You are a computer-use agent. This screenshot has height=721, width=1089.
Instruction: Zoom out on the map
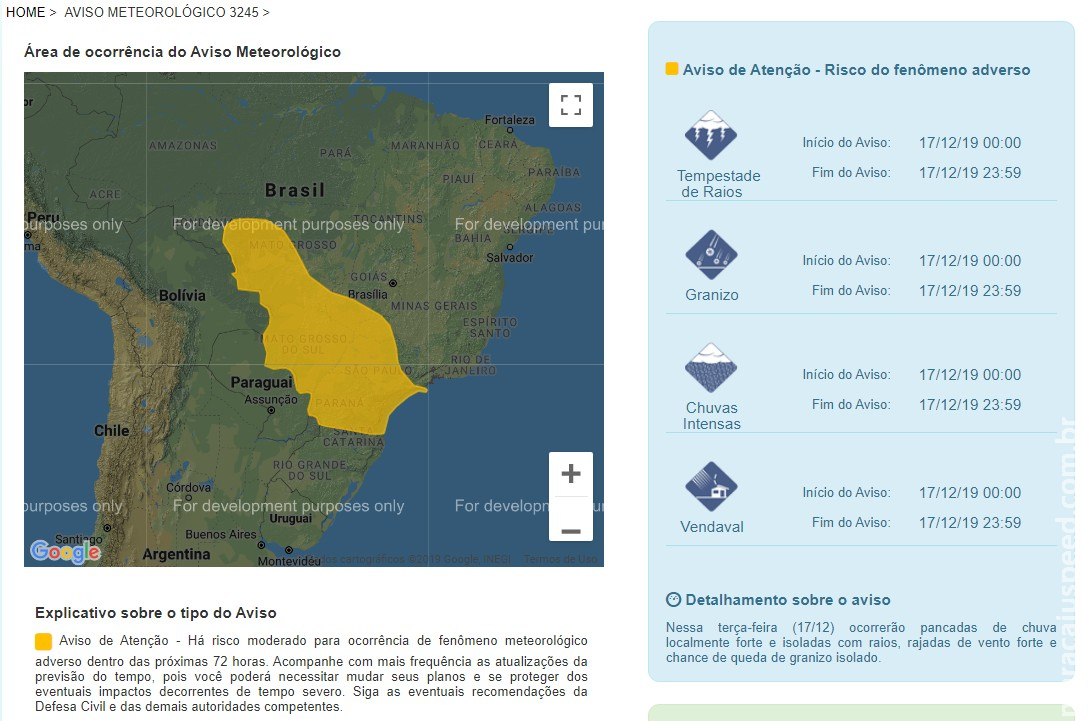tap(571, 530)
